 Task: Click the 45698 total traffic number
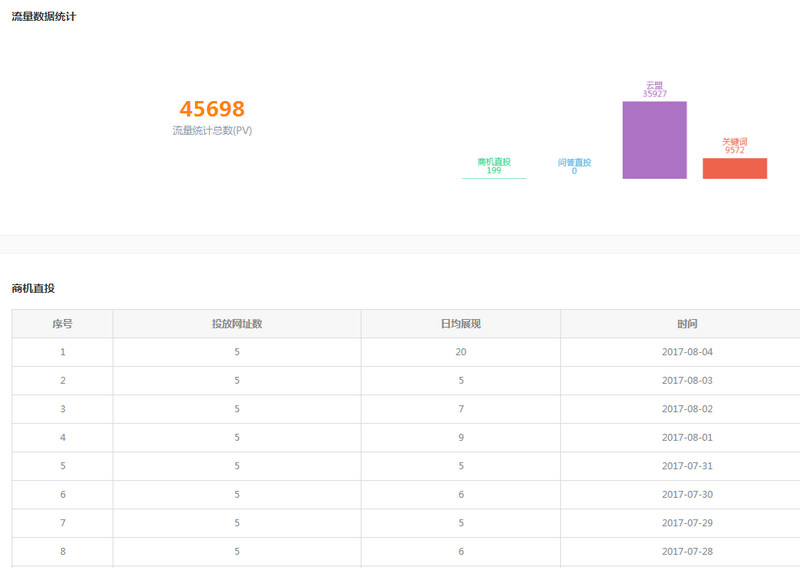coord(212,109)
